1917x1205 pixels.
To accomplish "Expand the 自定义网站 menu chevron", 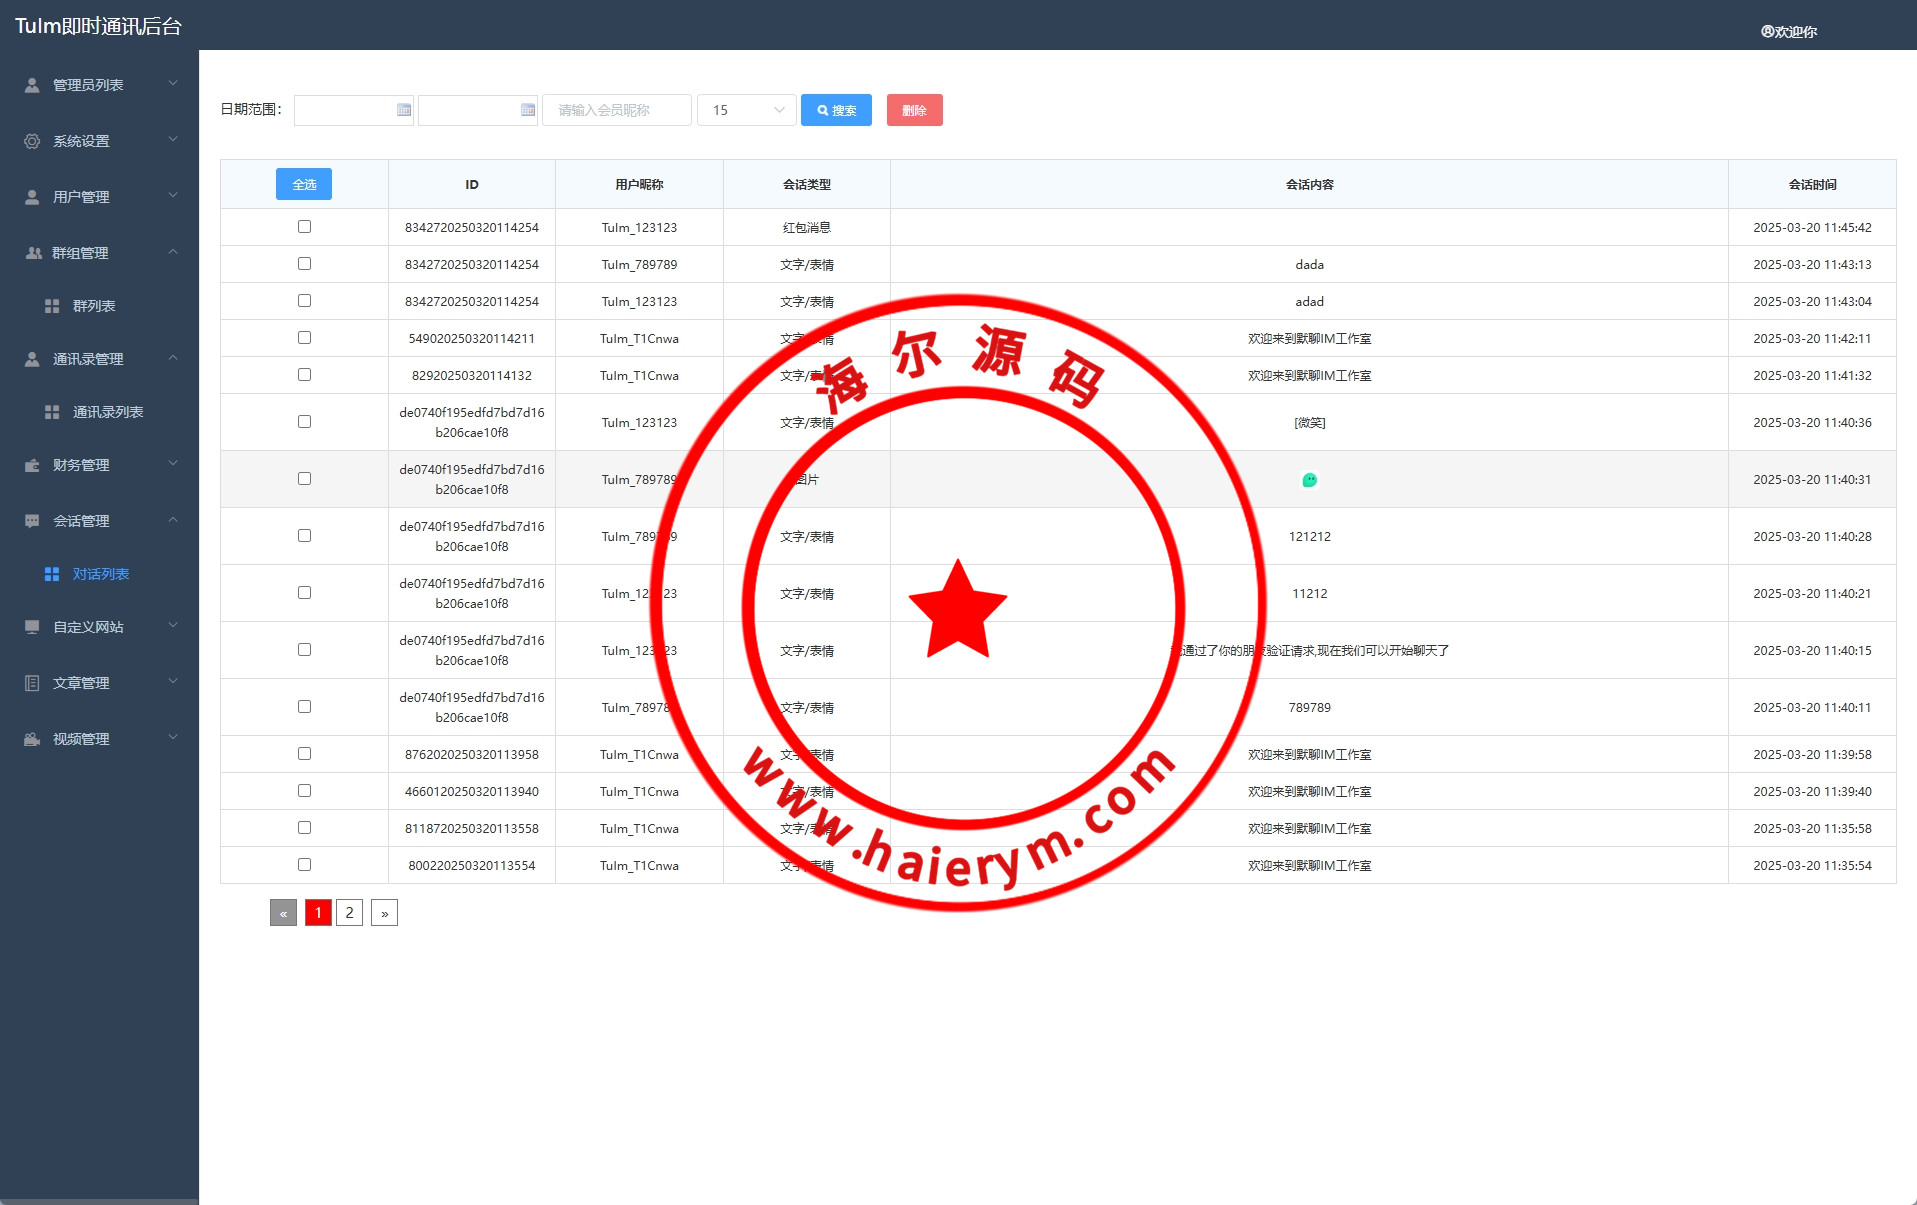I will 173,626.
